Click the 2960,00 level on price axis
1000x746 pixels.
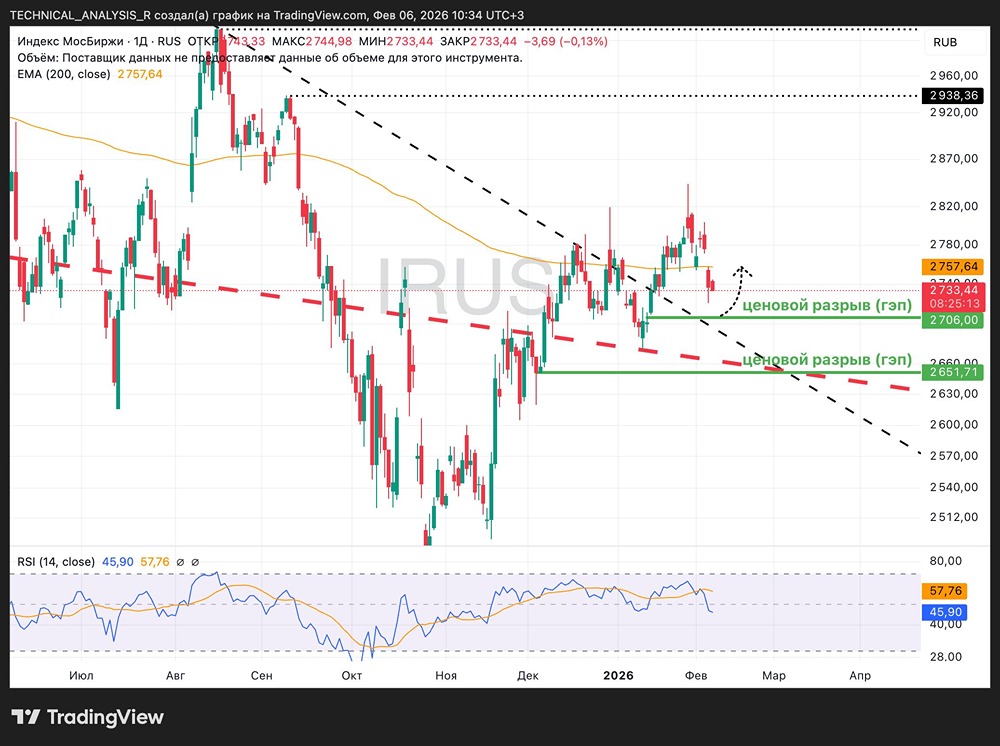pos(953,75)
